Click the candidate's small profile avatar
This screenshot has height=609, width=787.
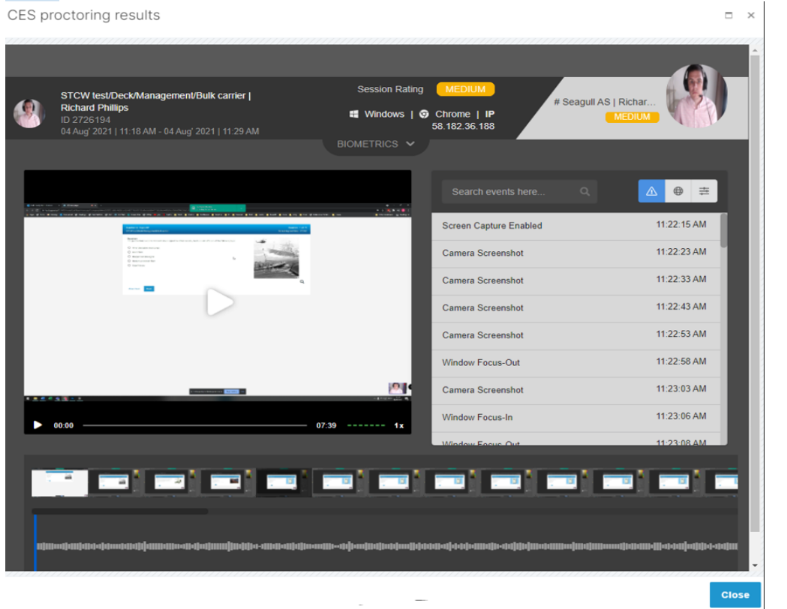pyautogui.click(x=29, y=113)
